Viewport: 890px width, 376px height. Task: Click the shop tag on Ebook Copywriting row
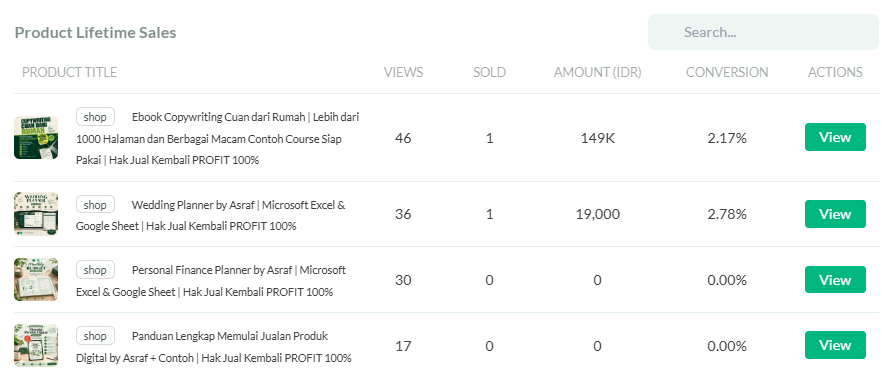tap(95, 117)
